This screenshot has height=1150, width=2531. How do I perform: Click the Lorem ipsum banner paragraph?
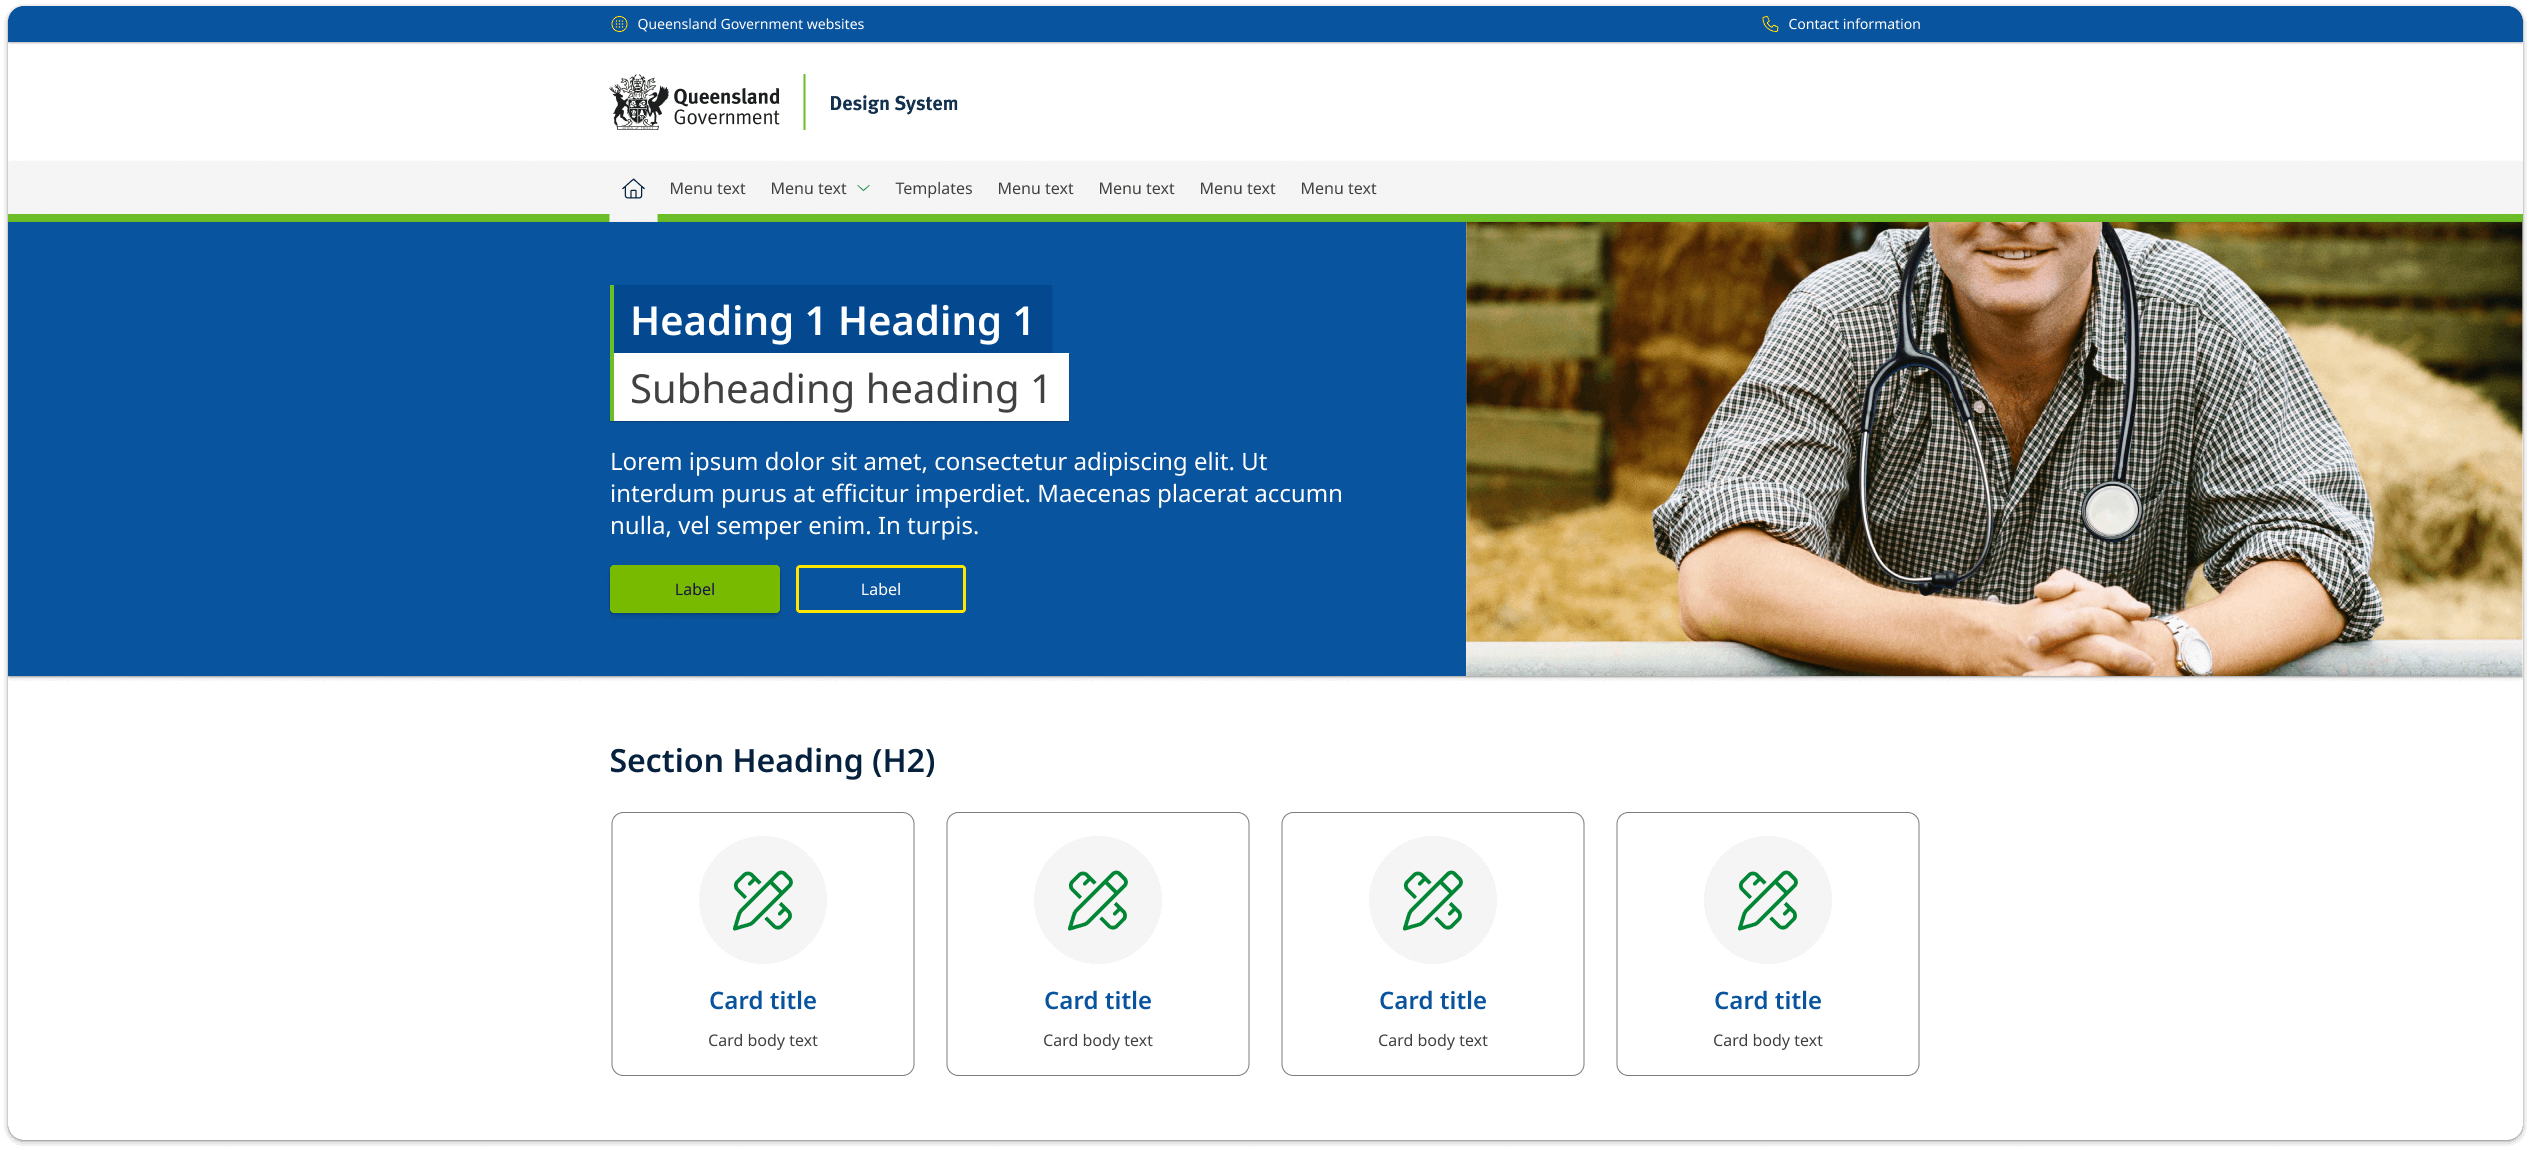[x=976, y=493]
